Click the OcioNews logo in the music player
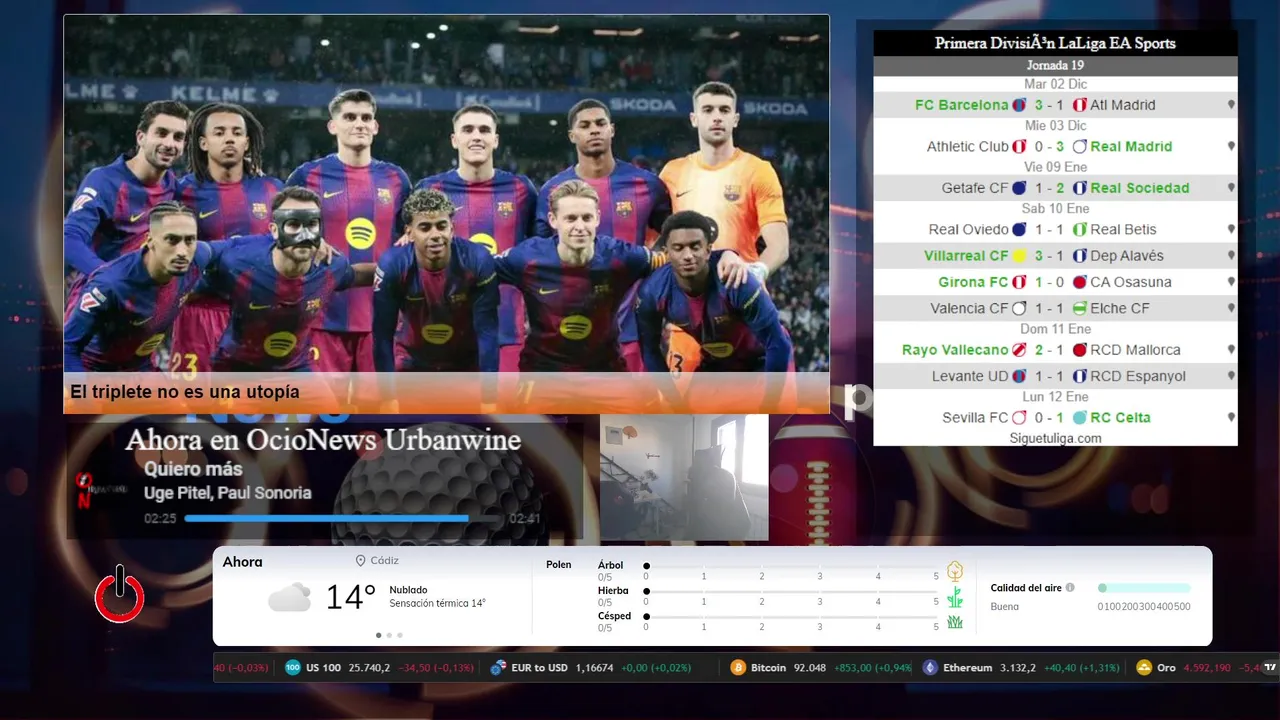 pos(100,489)
